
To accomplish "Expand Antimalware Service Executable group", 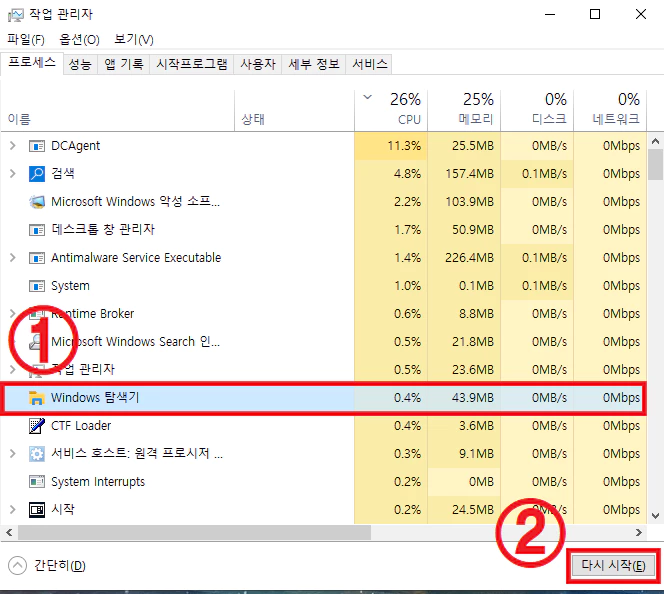I will [x=13, y=258].
